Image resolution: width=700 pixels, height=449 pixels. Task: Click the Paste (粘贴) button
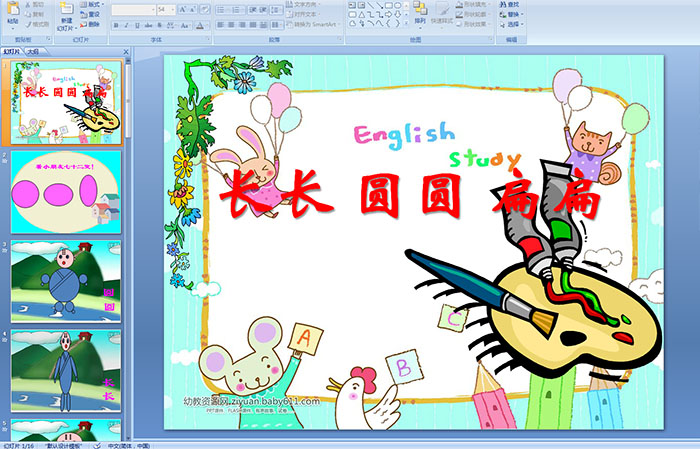tap(13, 14)
